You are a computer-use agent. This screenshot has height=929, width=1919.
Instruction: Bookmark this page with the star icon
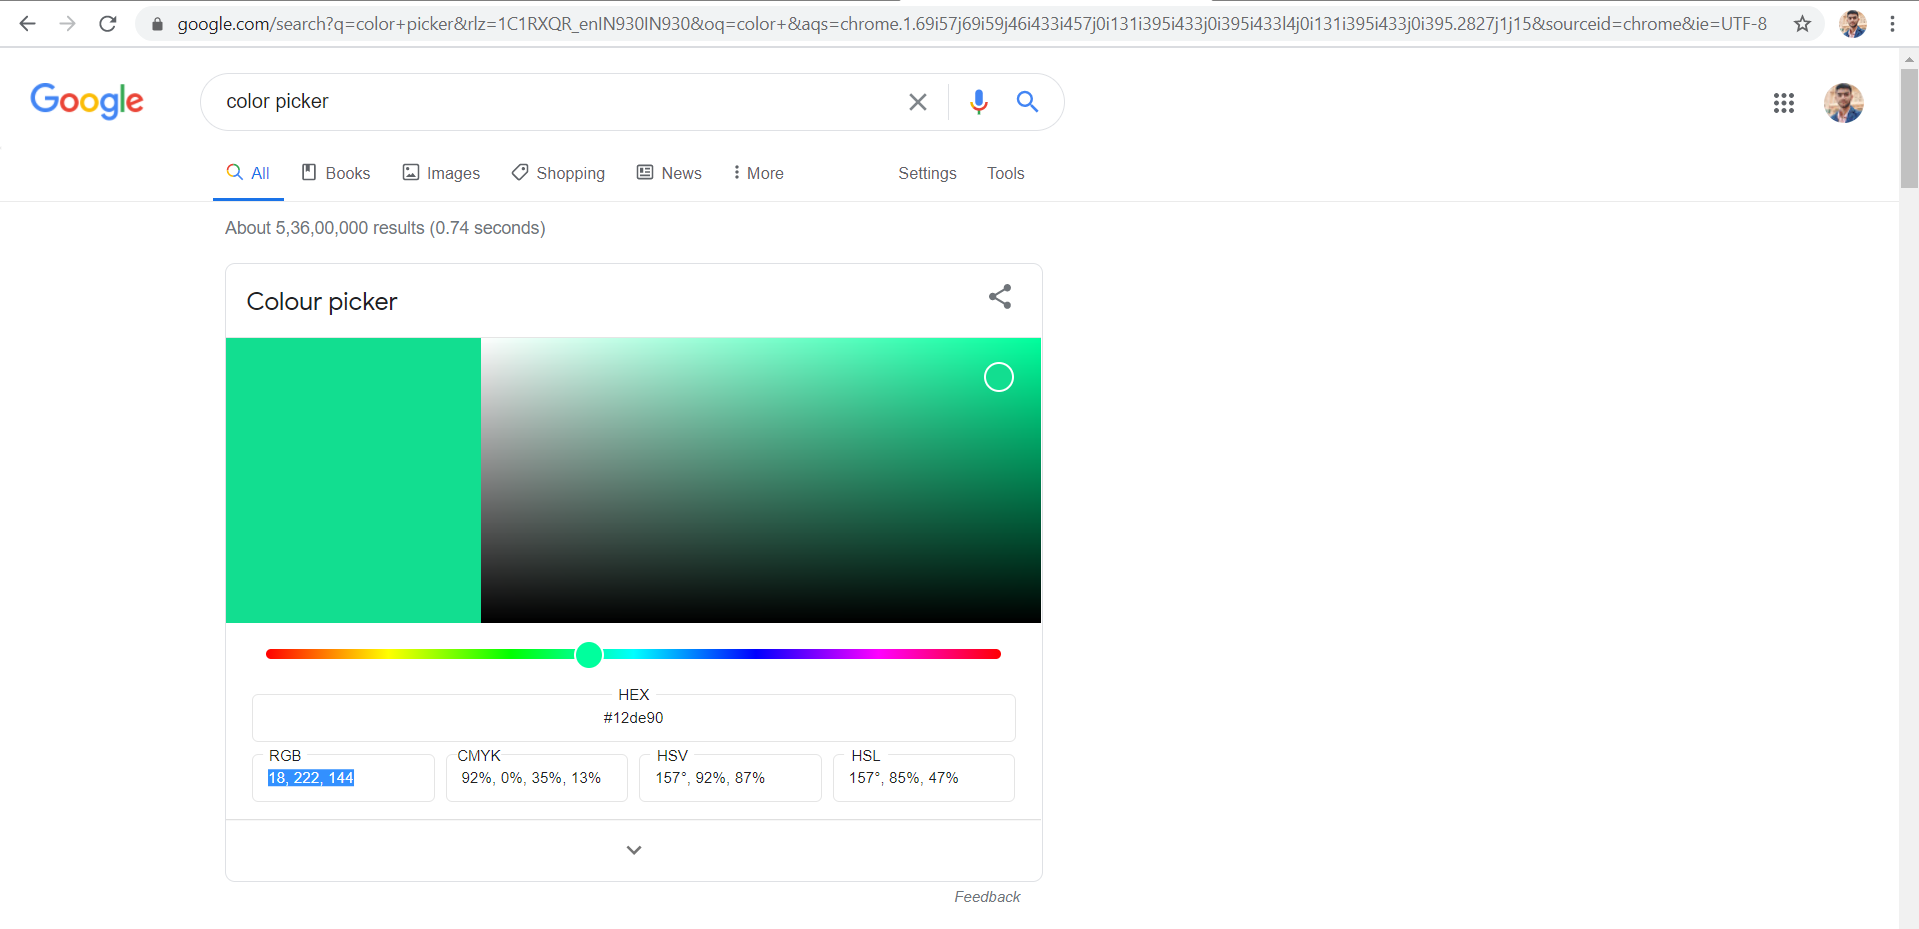pyautogui.click(x=1802, y=24)
